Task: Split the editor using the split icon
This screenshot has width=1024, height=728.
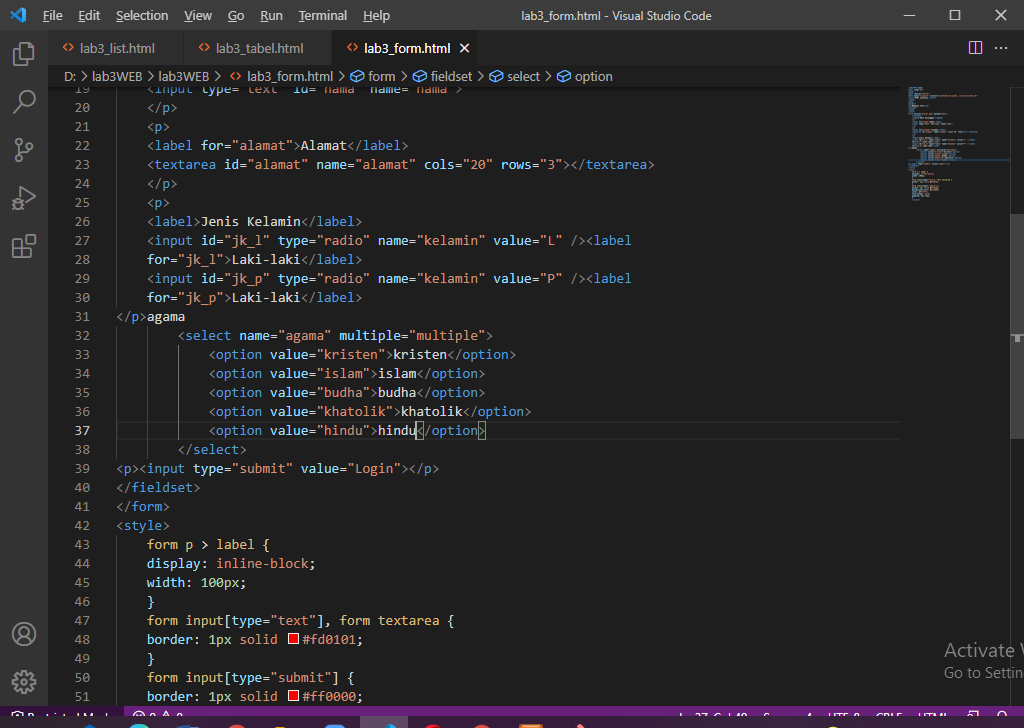Action: click(x=975, y=47)
